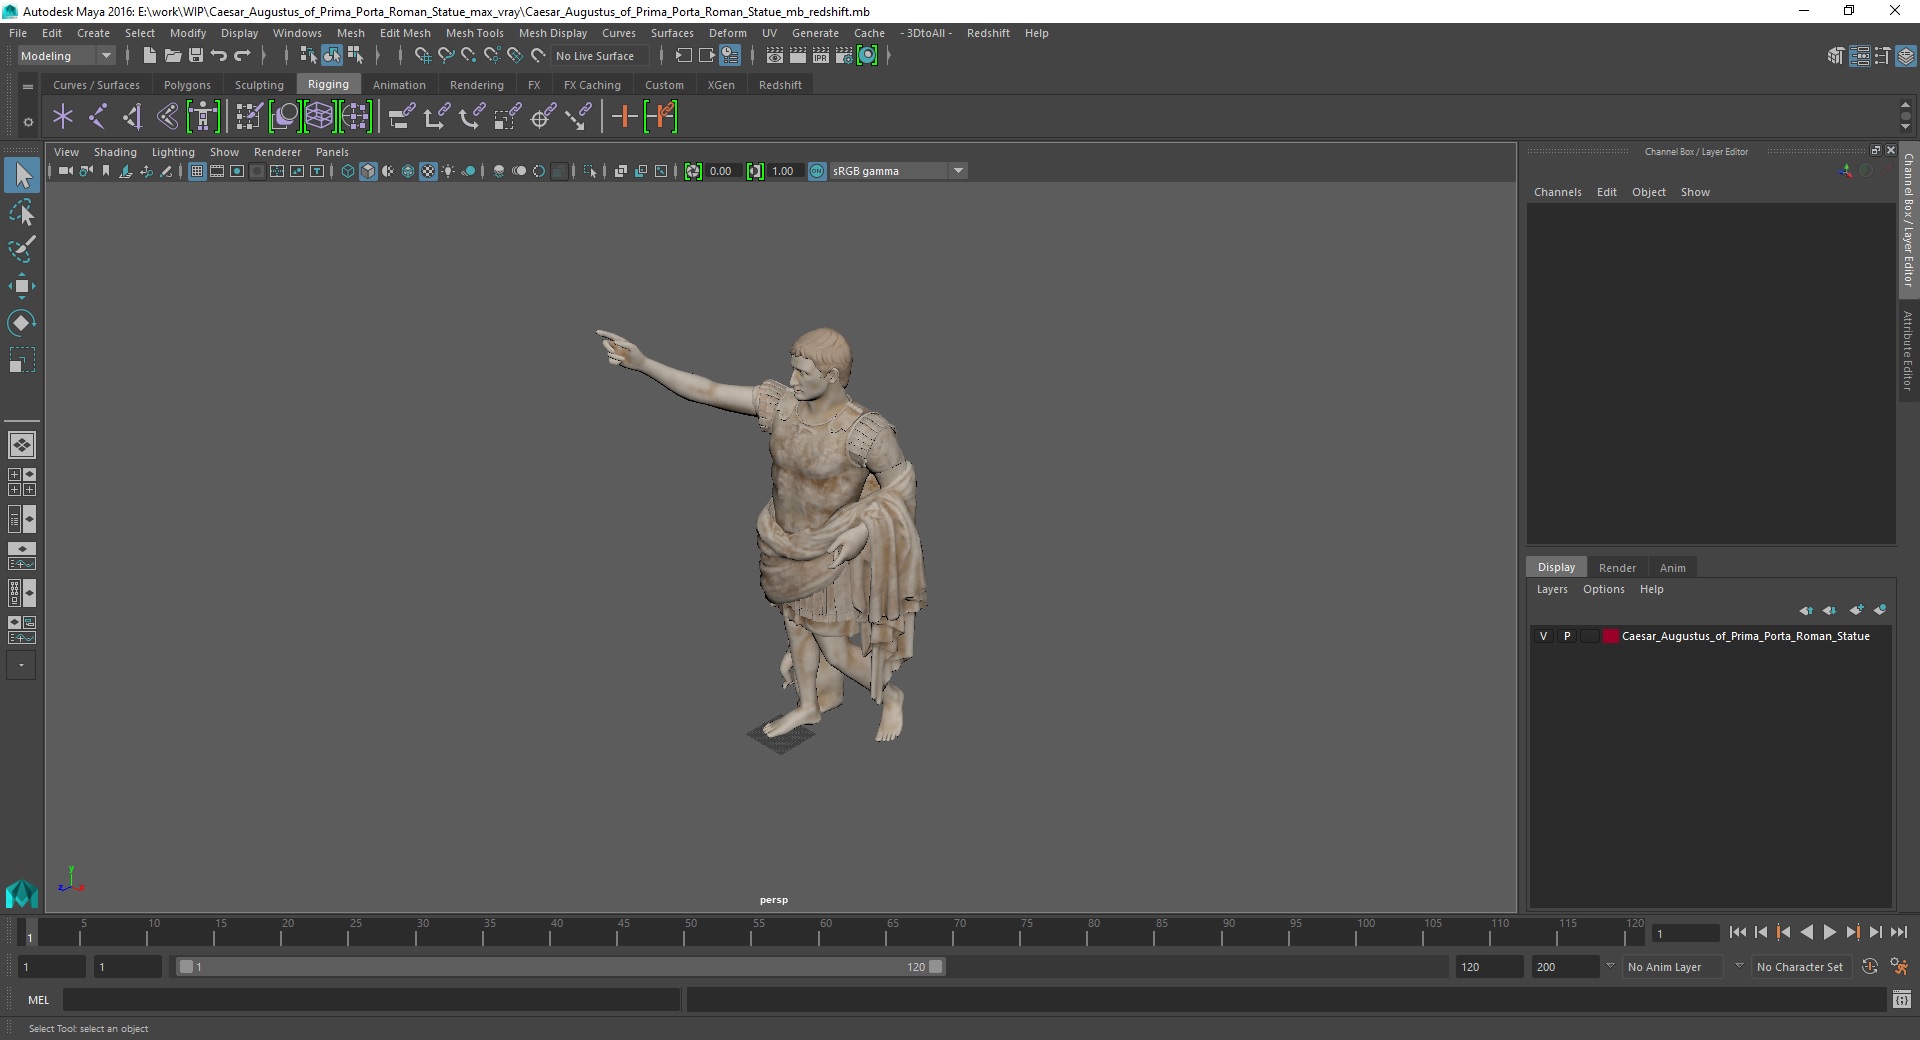Click the Redo icon in the status line
The width and height of the screenshot is (1920, 1040).
tap(242, 56)
